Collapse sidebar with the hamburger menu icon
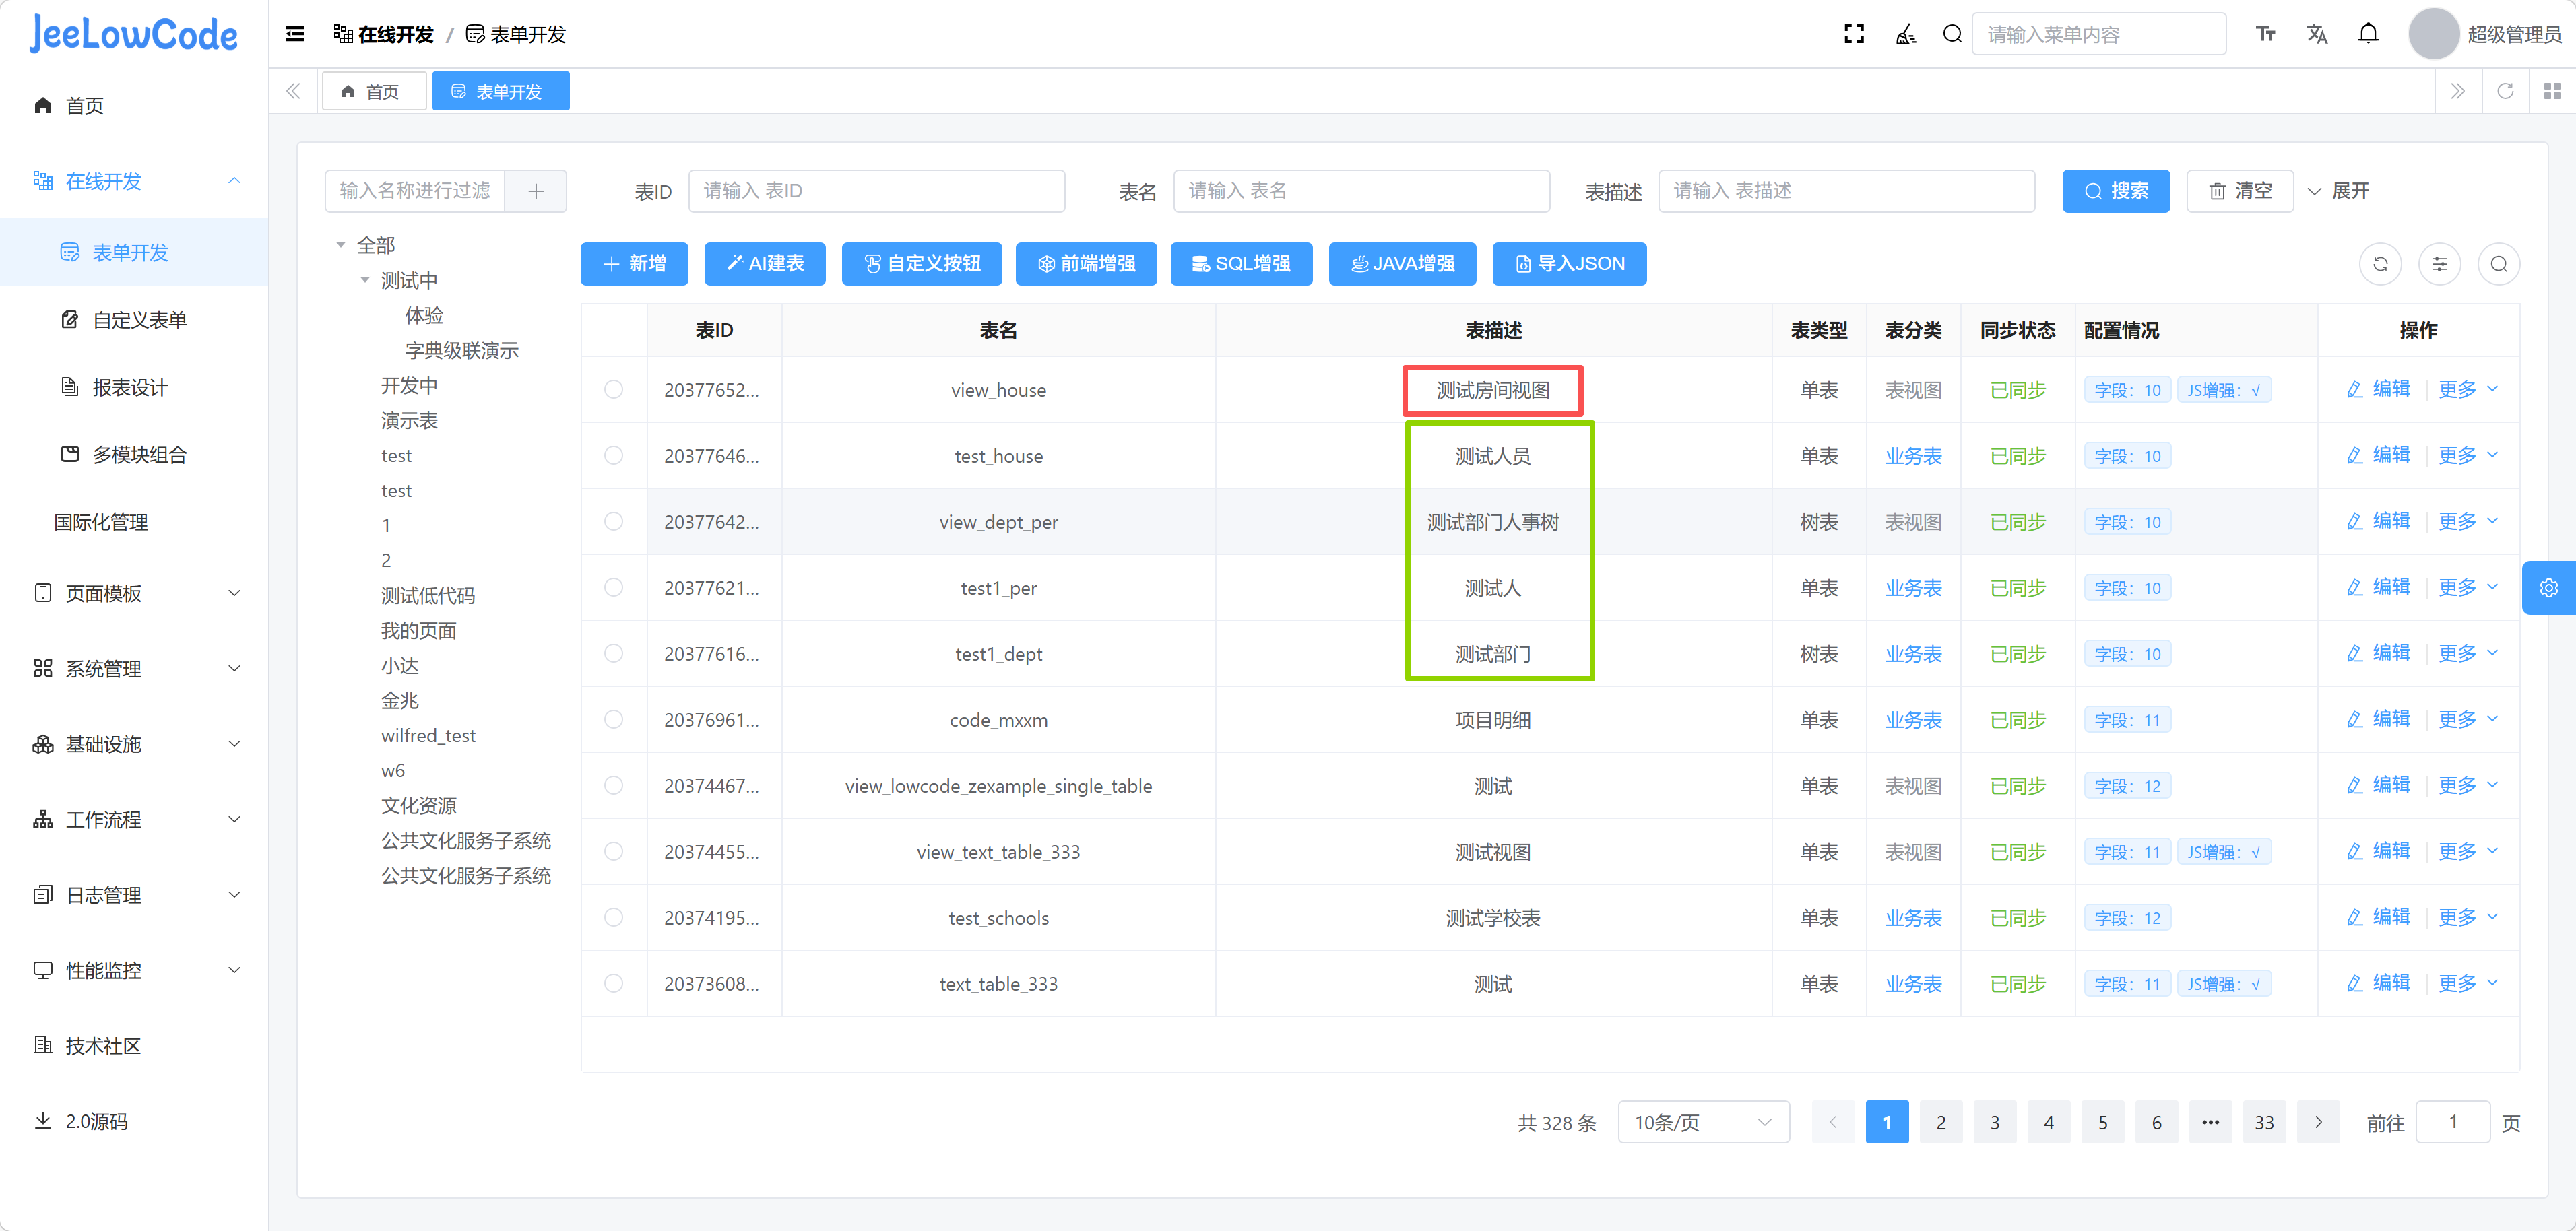The height and width of the screenshot is (1231, 2576). 295,34
